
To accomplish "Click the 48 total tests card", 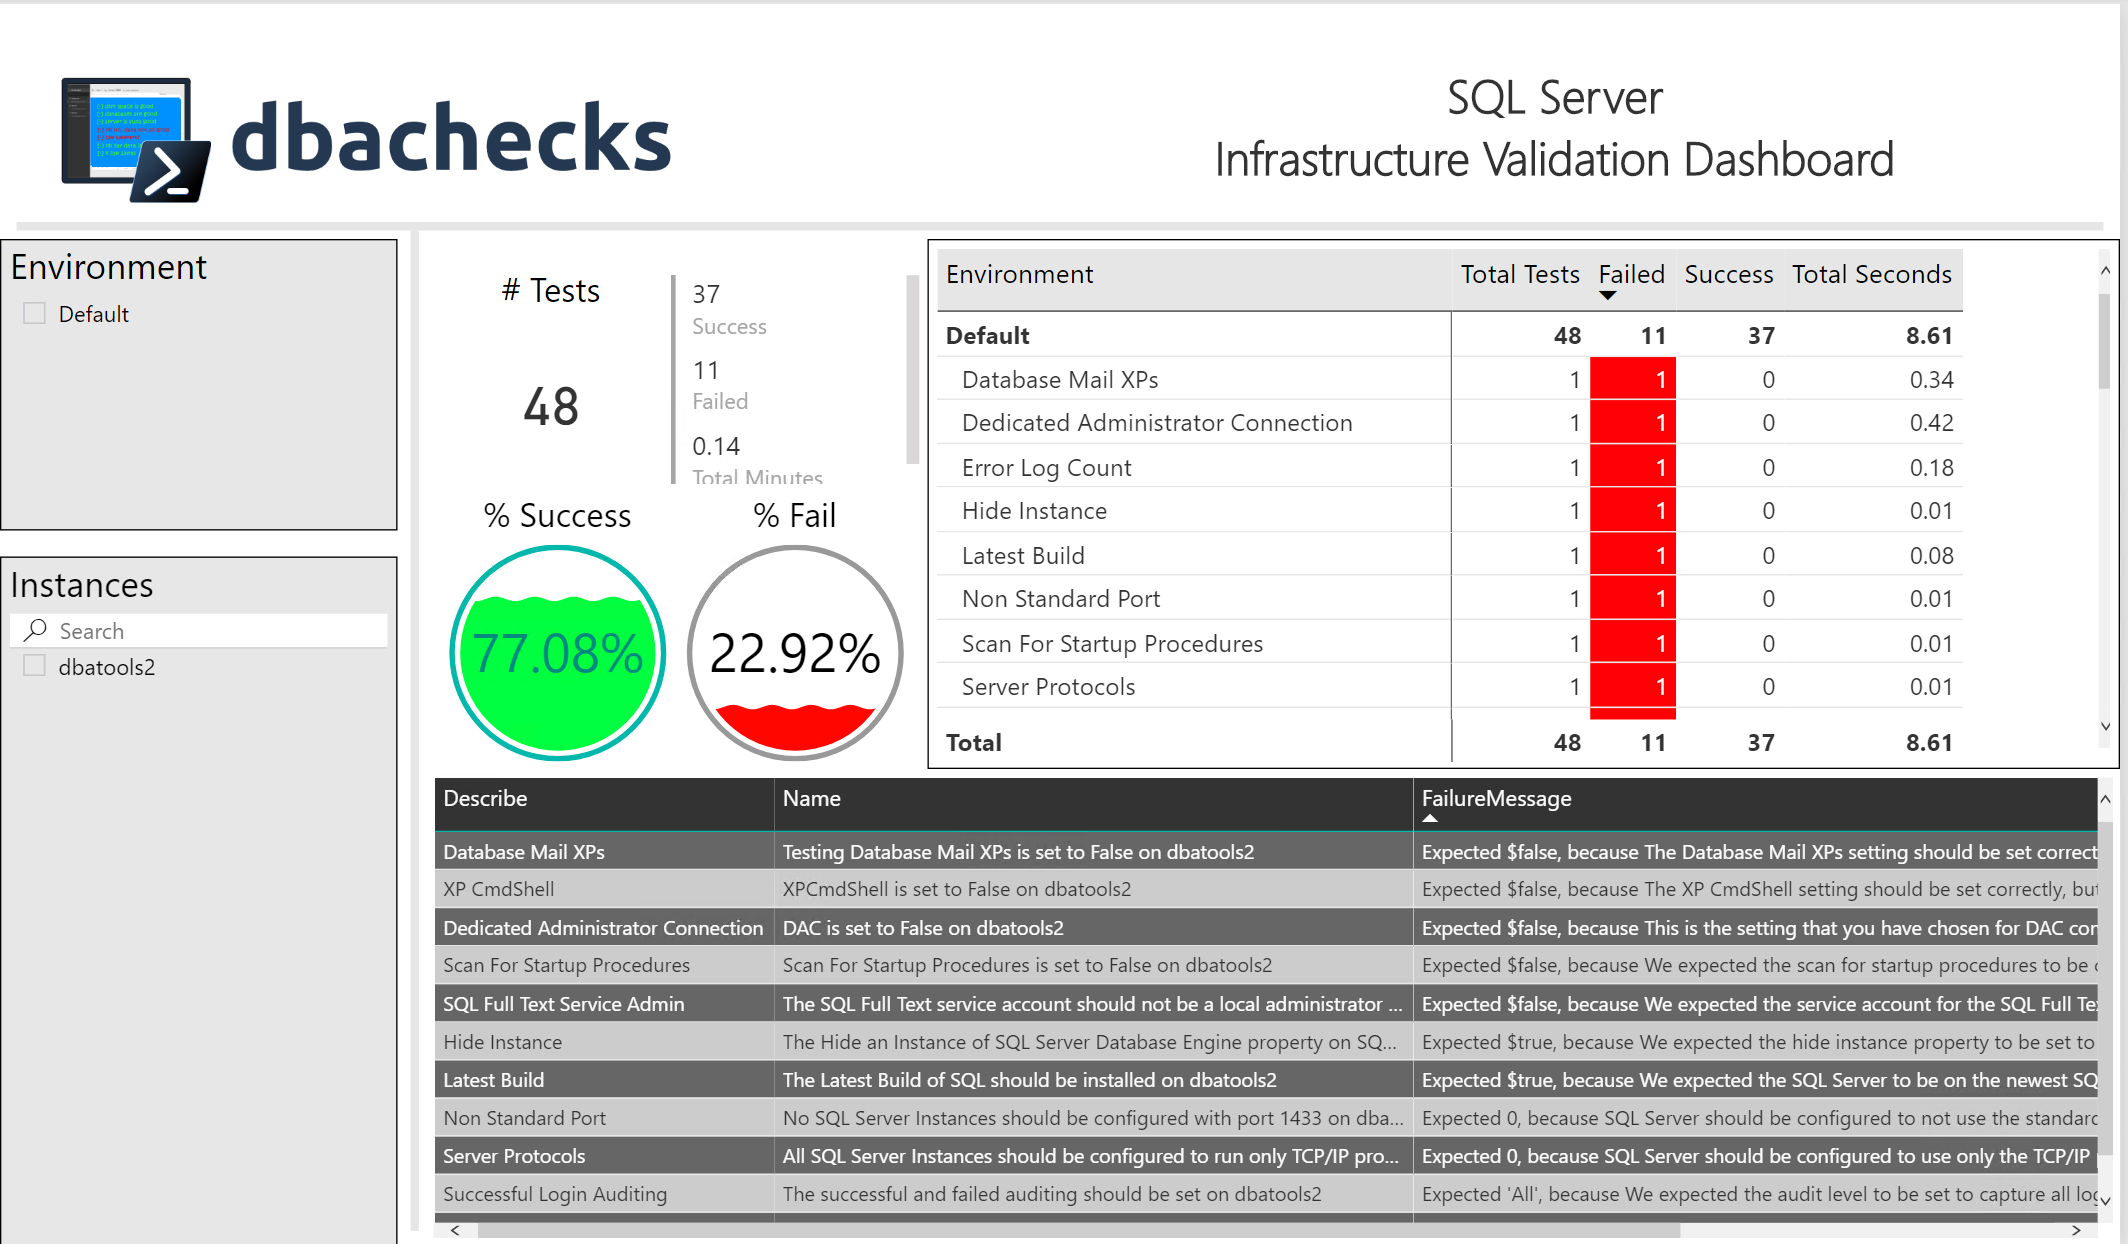I will click(x=551, y=406).
